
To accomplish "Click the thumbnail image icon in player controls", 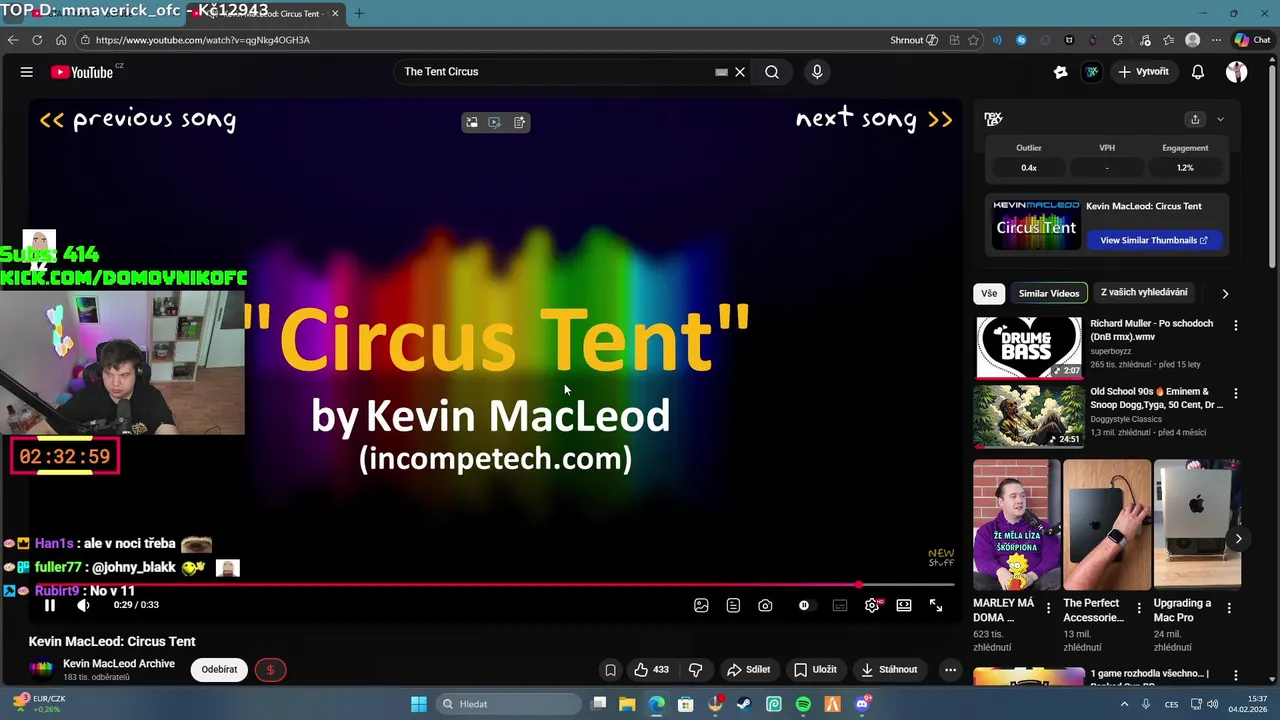I will point(701,605).
